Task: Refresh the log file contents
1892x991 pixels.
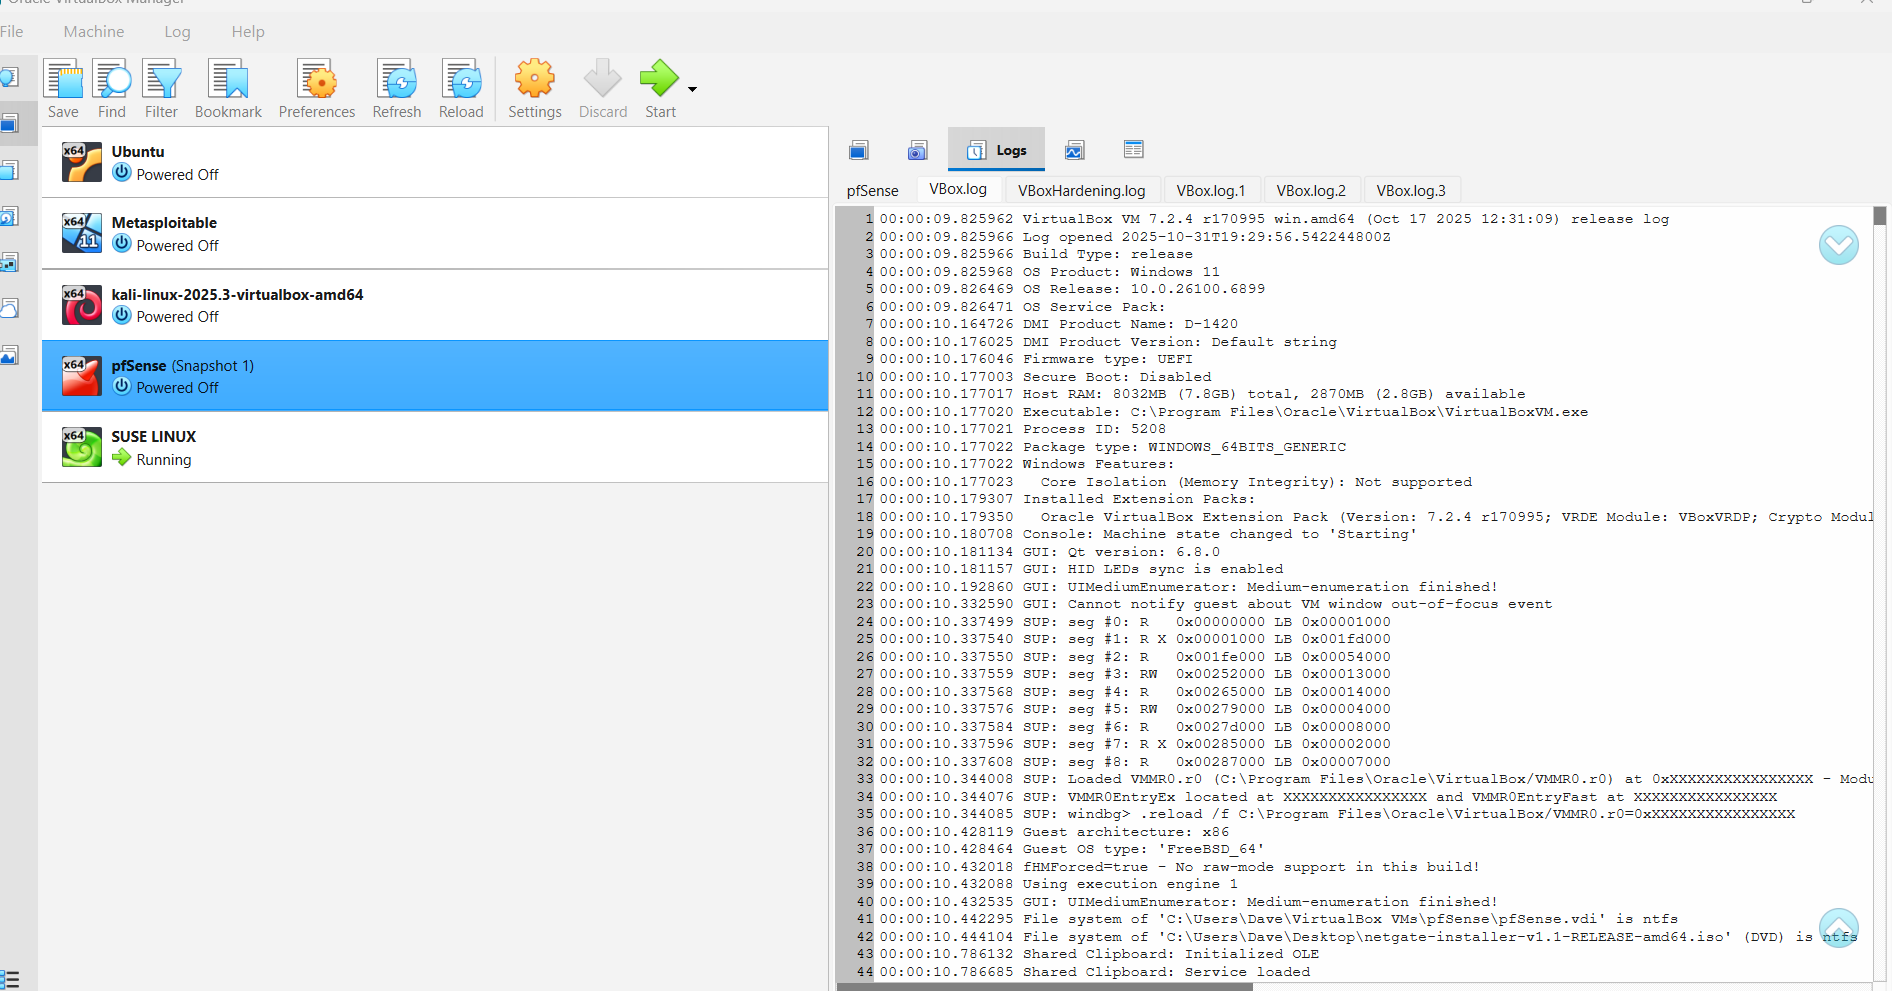Action: point(396,87)
